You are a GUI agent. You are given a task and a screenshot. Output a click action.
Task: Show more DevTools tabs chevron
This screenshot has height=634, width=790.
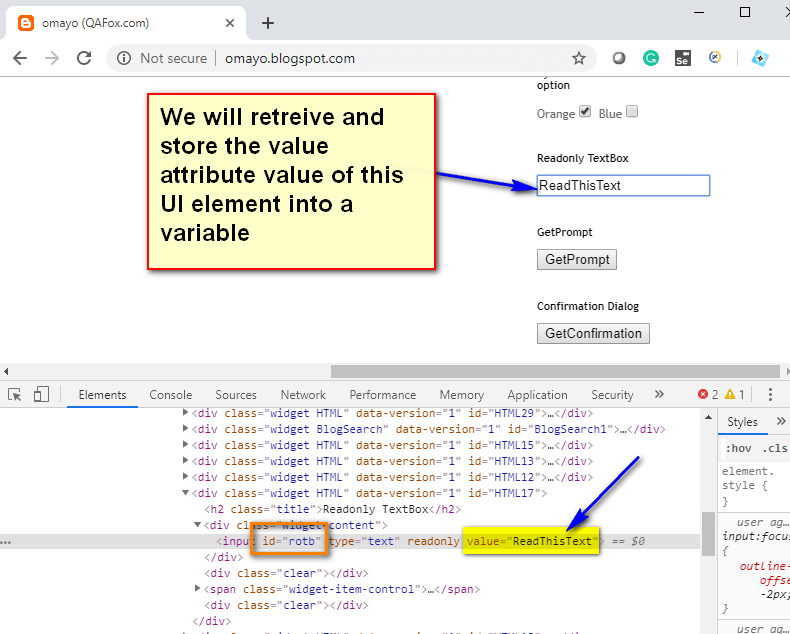click(x=659, y=394)
